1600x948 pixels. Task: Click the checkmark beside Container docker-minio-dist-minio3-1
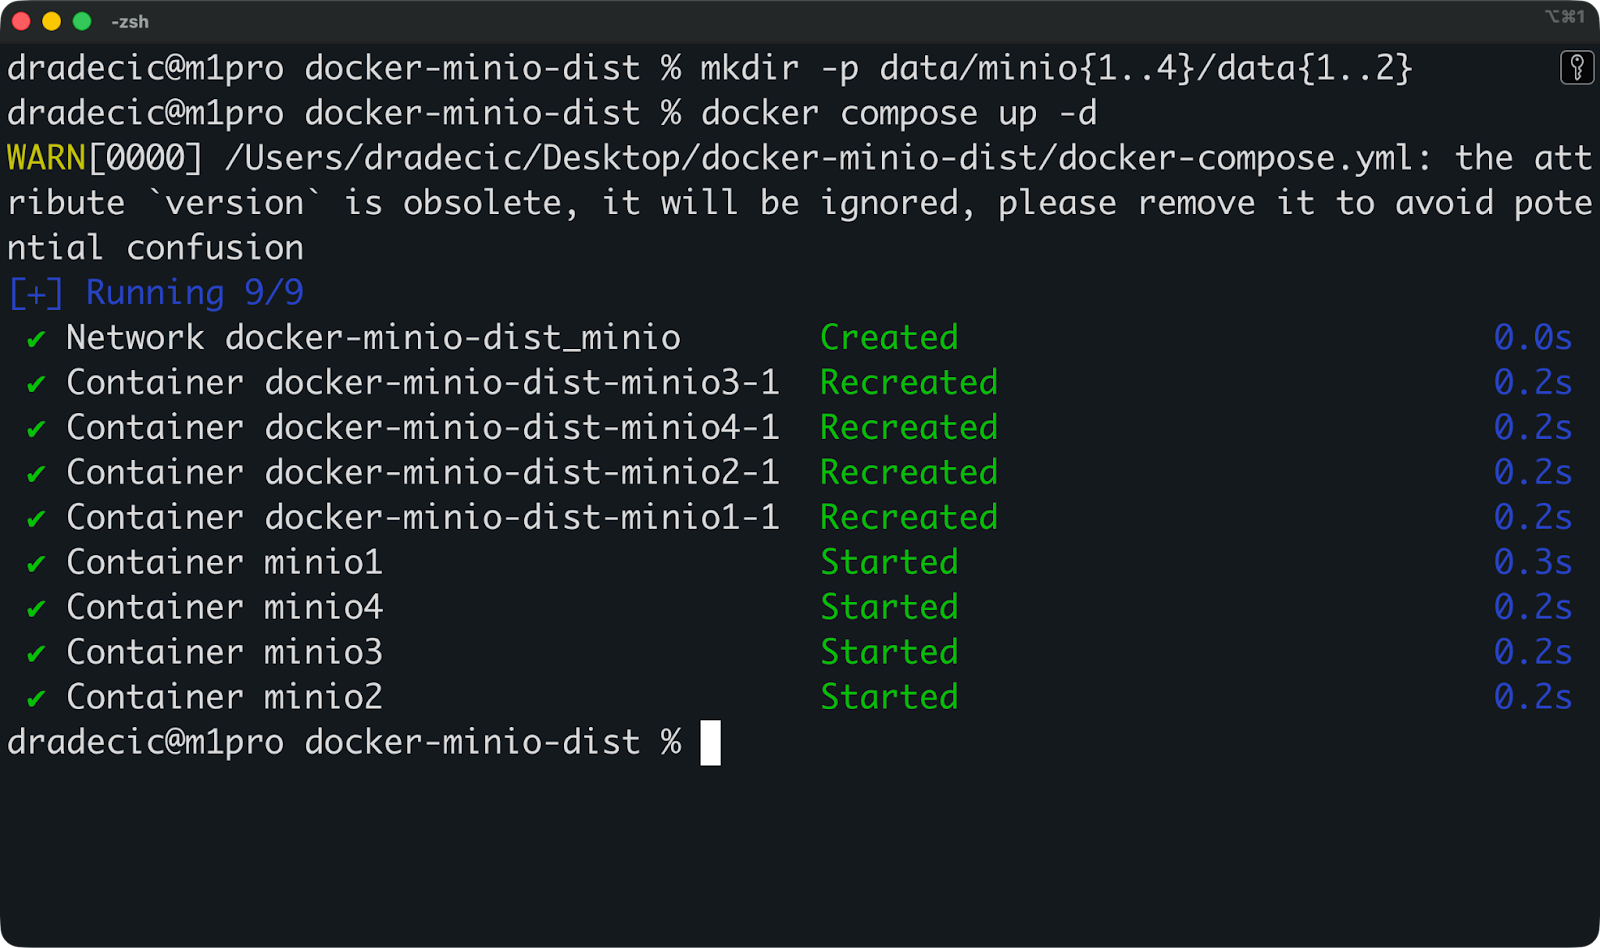coord(33,382)
